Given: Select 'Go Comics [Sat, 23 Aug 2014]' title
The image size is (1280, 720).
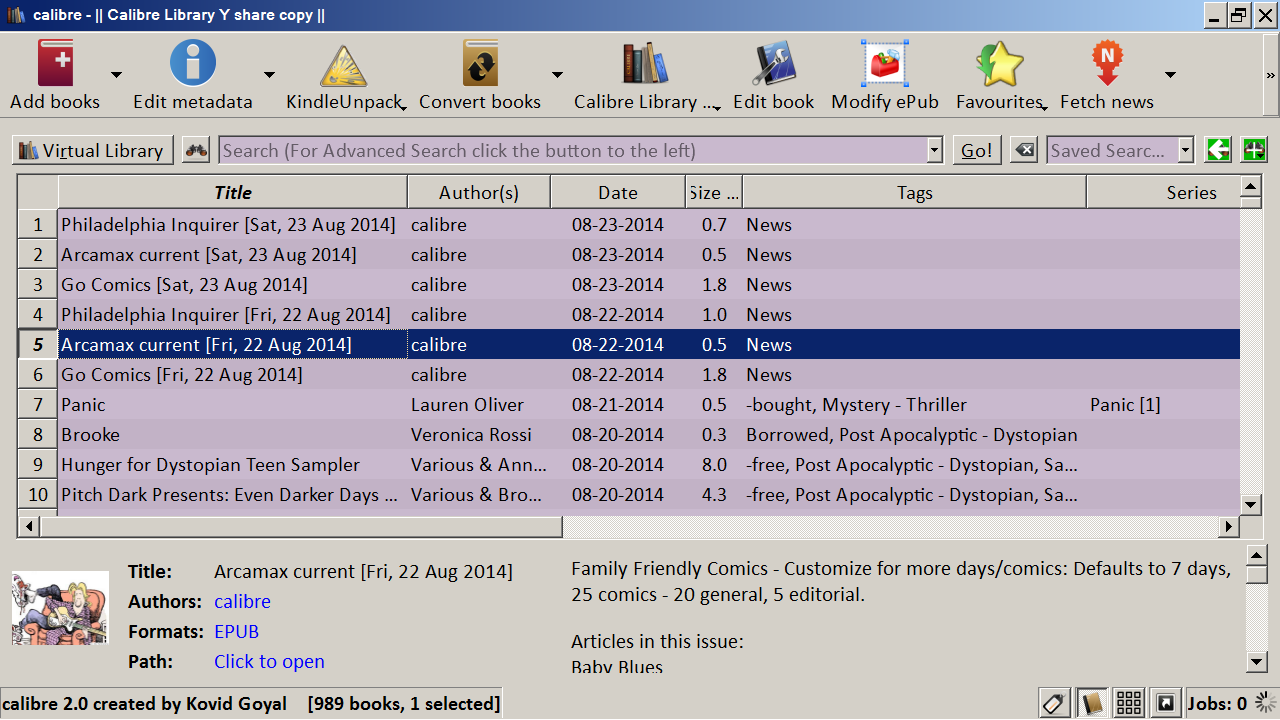Looking at the screenshot, I should tap(184, 285).
